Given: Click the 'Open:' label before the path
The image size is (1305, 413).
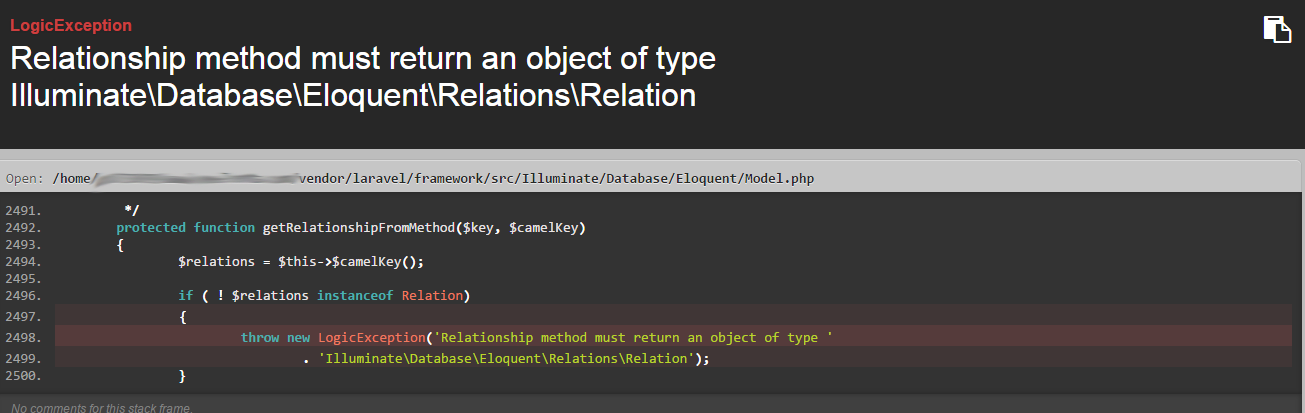Looking at the screenshot, I should tap(25, 178).
